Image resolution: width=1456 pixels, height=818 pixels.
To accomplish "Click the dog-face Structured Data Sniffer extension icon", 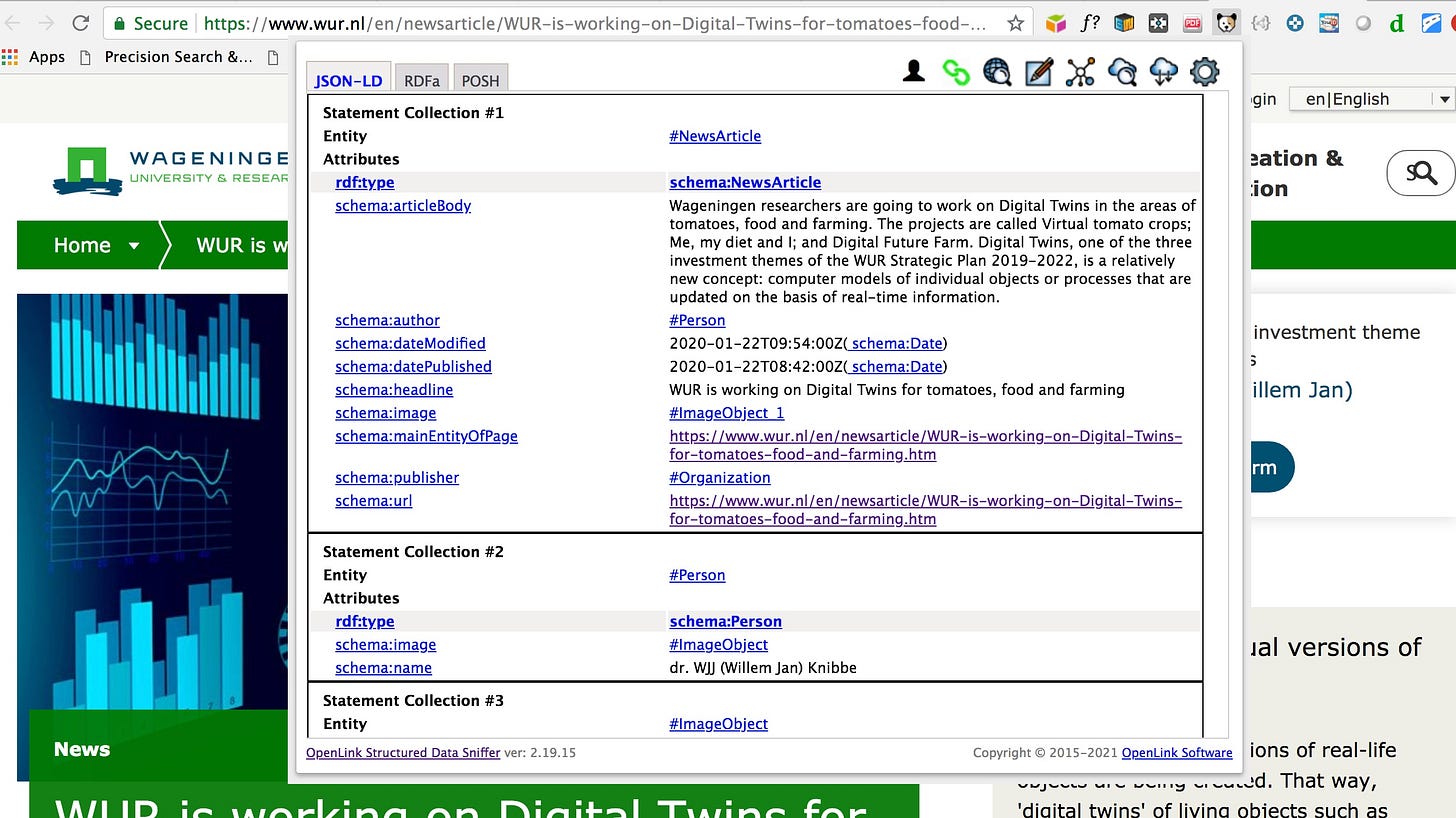I will coord(1226,22).
